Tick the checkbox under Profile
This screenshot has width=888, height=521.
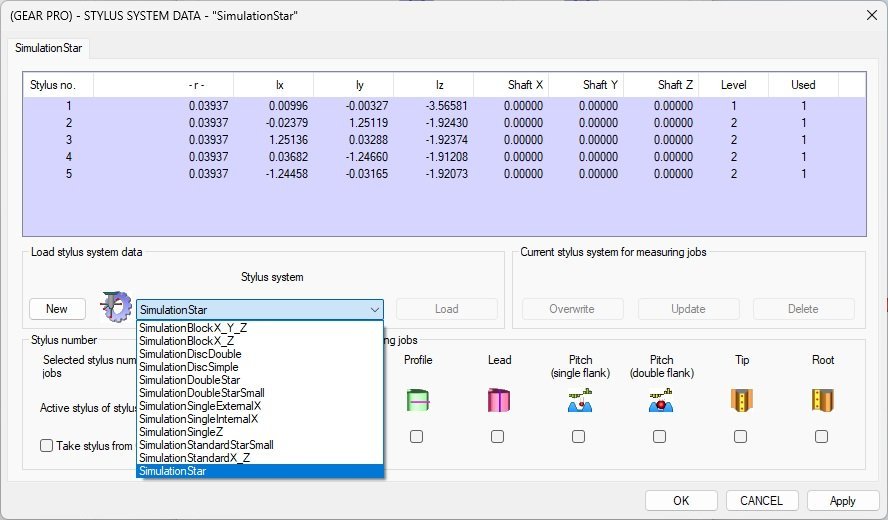[x=417, y=437]
